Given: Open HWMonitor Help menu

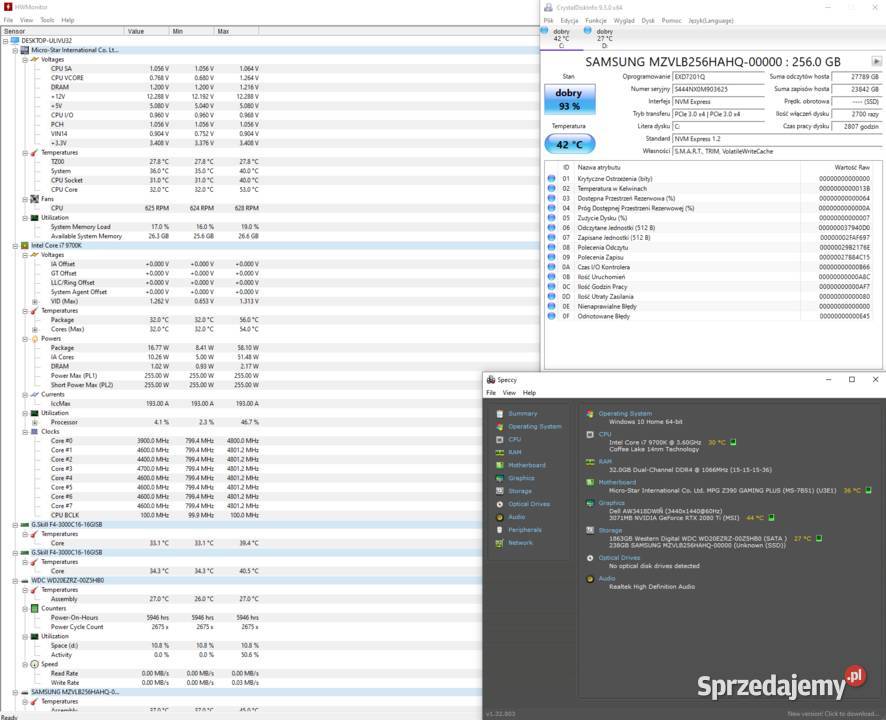Looking at the screenshot, I should coord(68,20).
